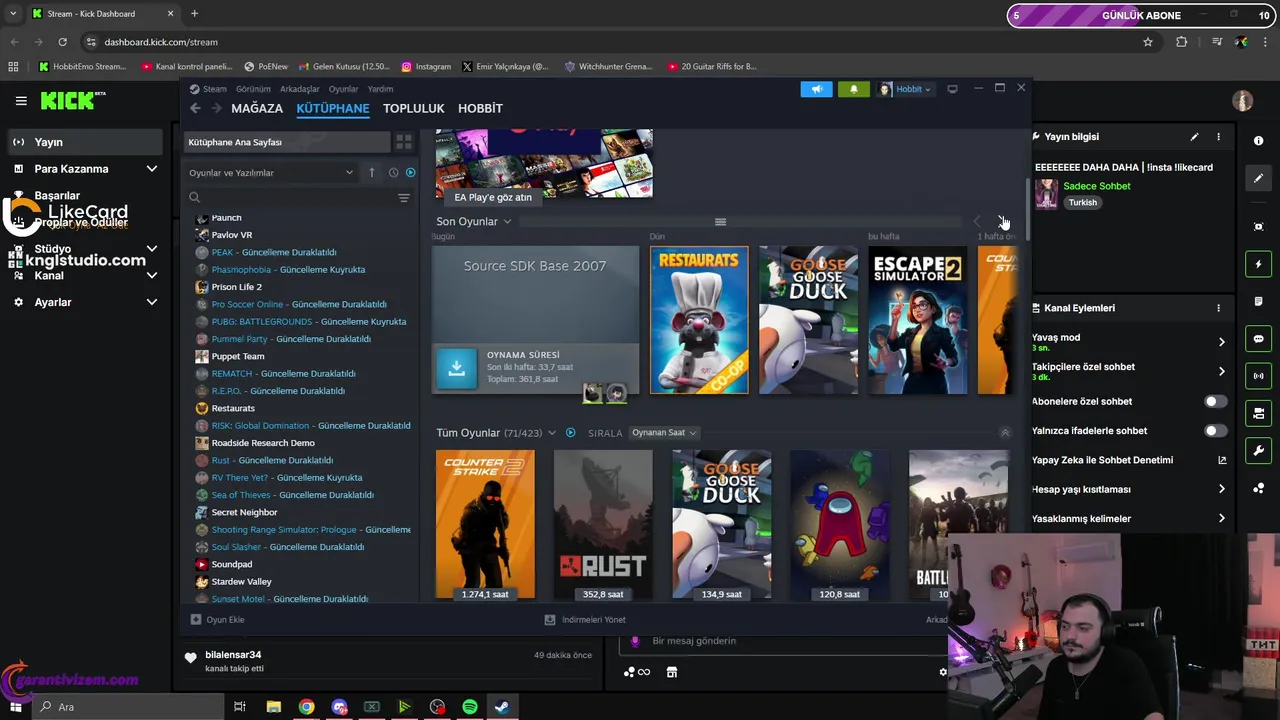Select Stardew Valley in game list
The width and height of the screenshot is (1280, 720).
[x=241, y=582]
